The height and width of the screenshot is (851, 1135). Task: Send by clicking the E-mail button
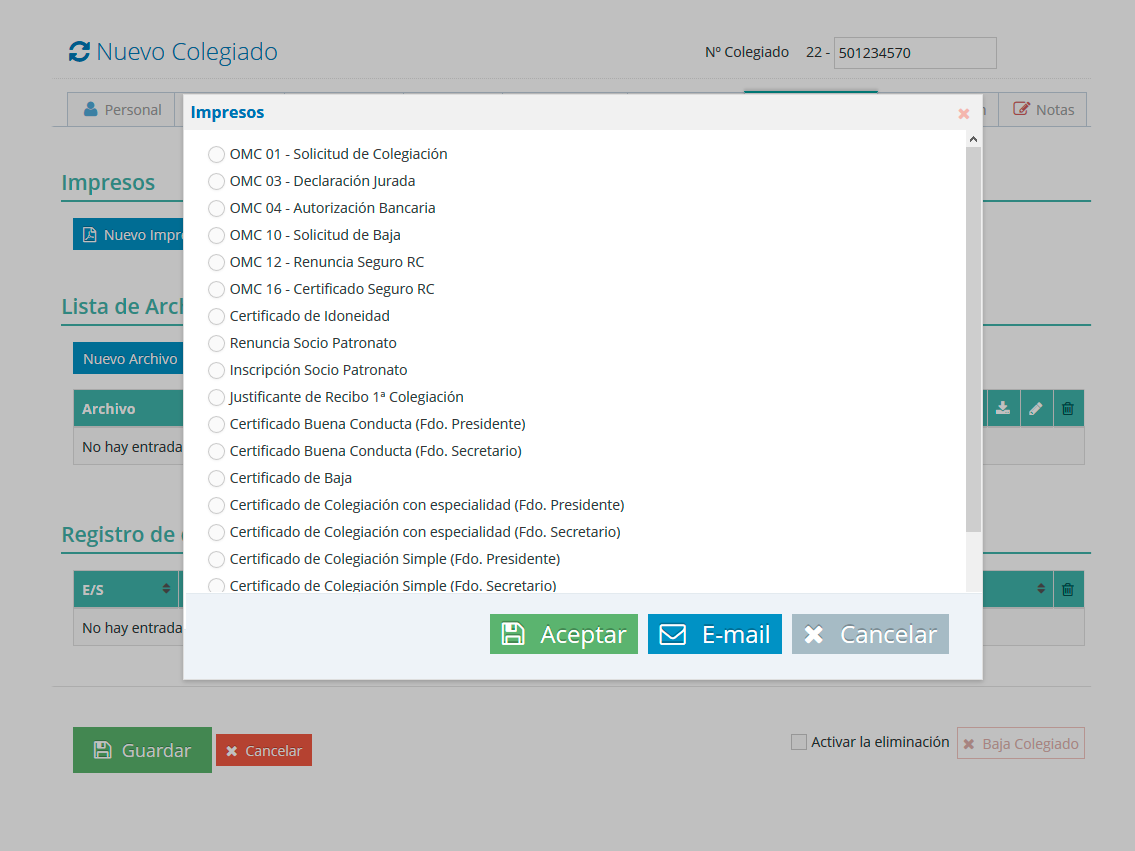tap(714, 634)
